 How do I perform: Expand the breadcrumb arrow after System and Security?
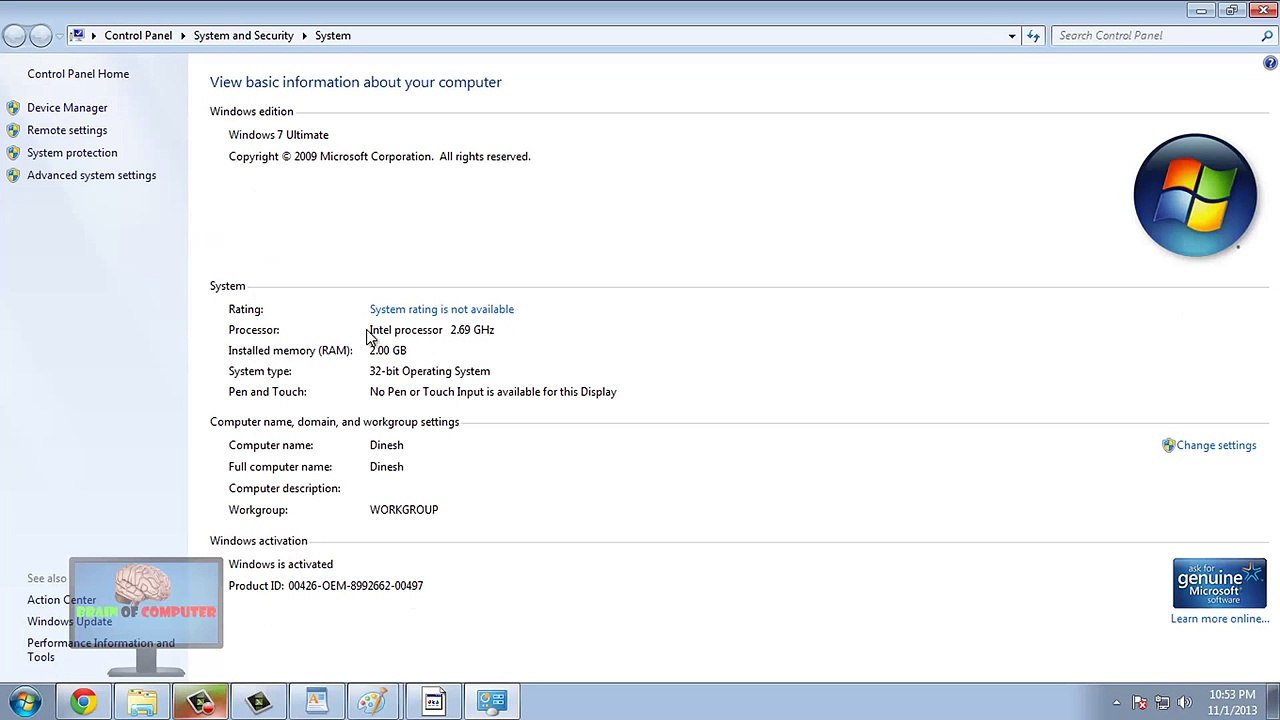coord(304,35)
